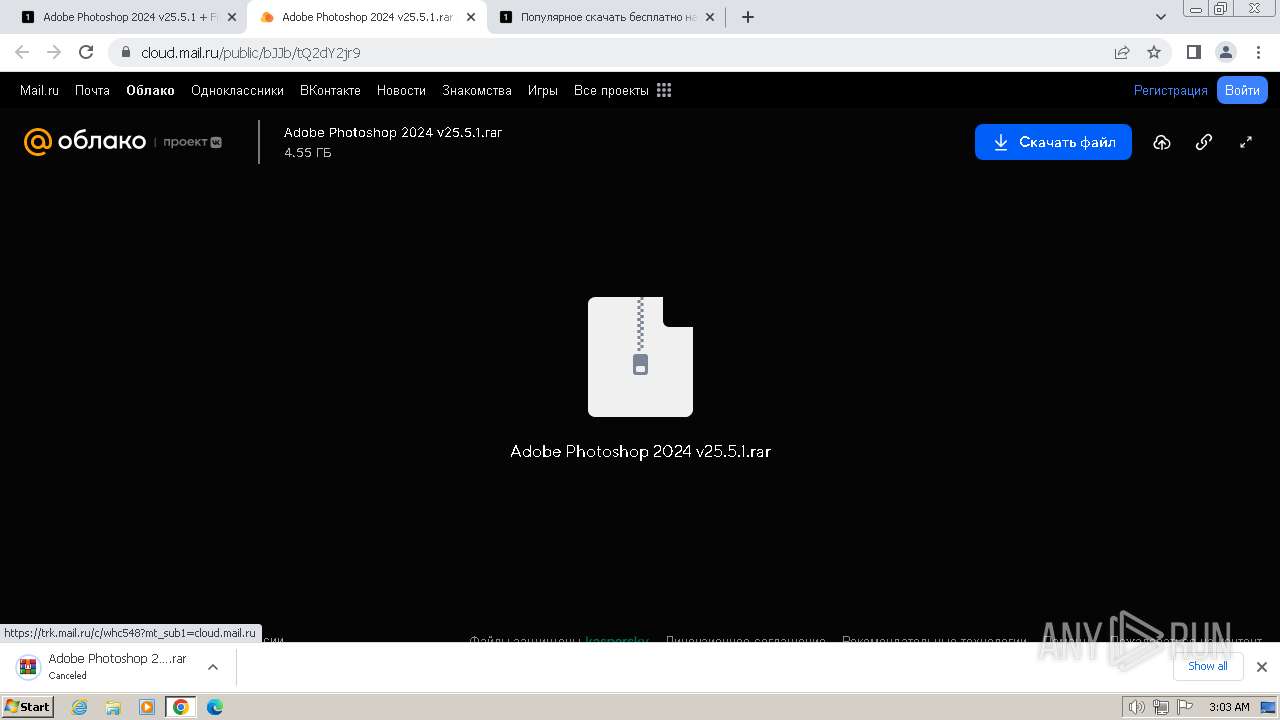This screenshot has height=720, width=1280.
Task: Click the Войти button
Action: [1242, 90]
